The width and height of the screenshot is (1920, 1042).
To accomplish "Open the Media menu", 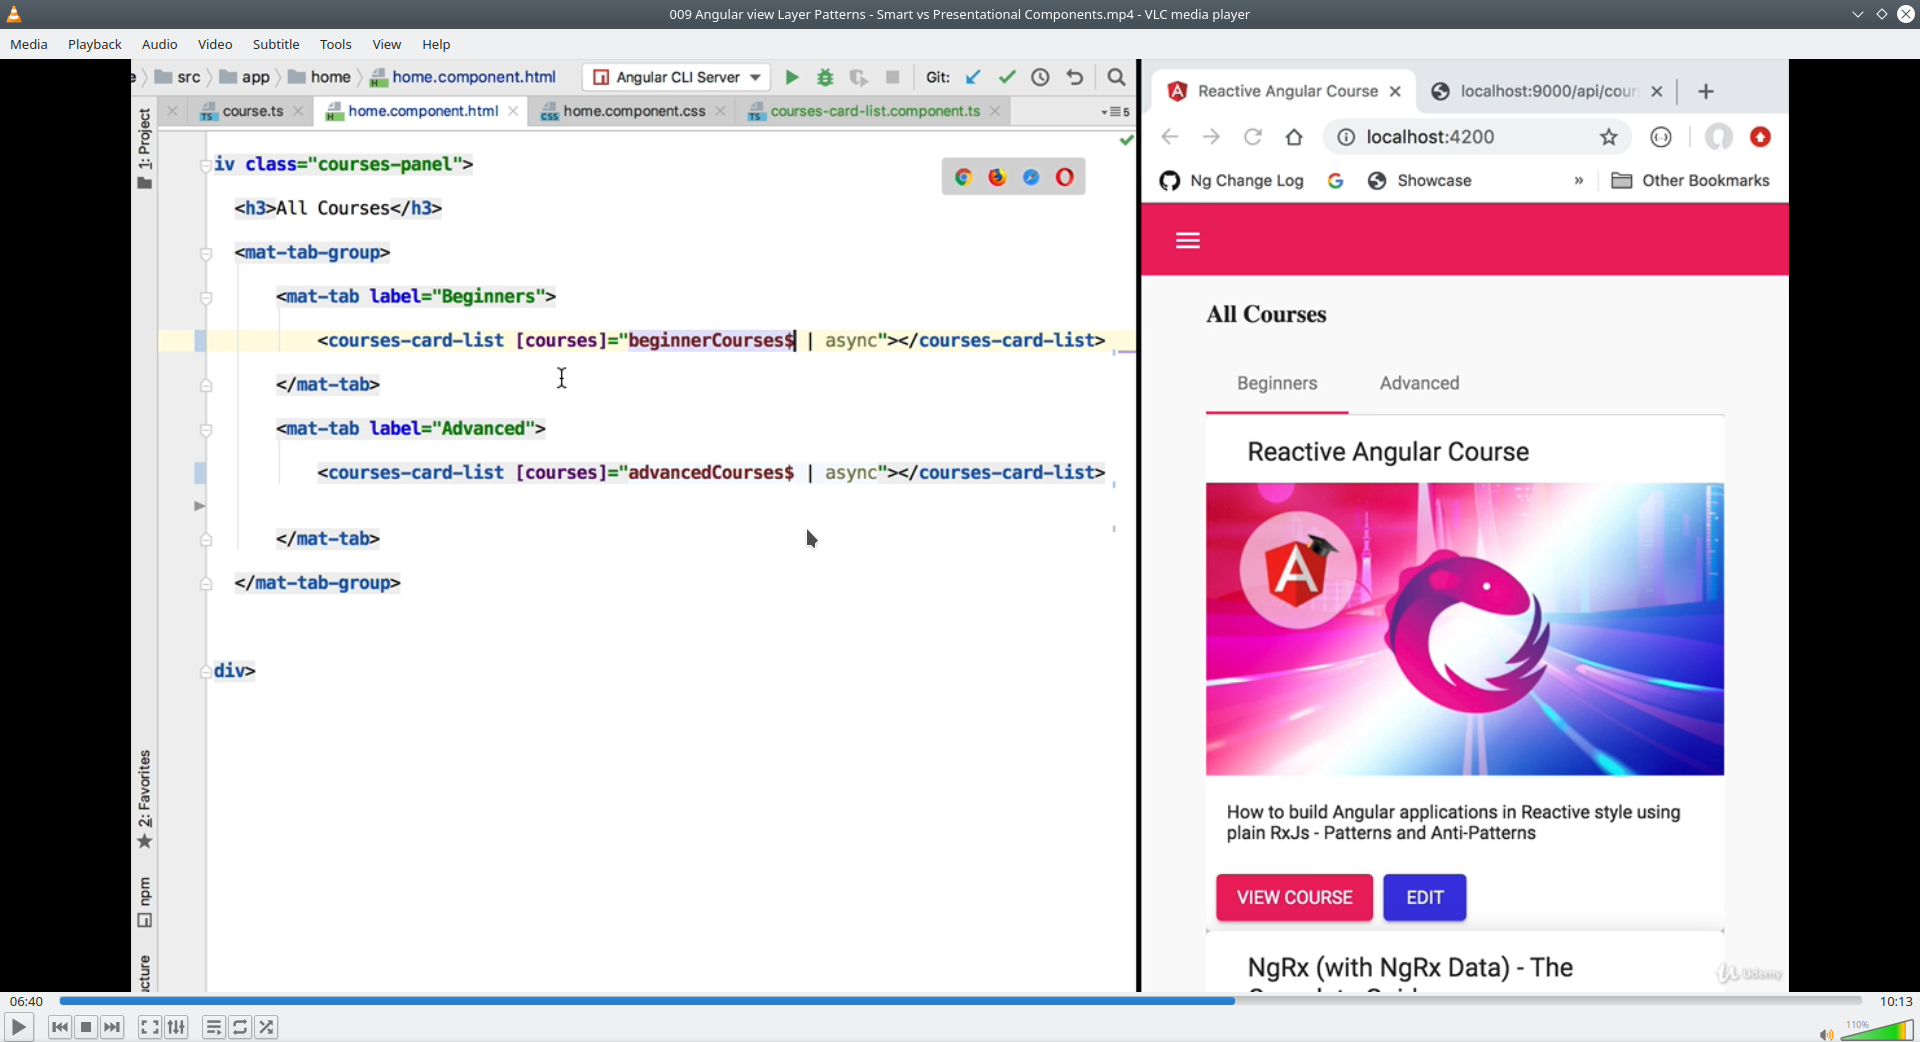I will tap(29, 44).
